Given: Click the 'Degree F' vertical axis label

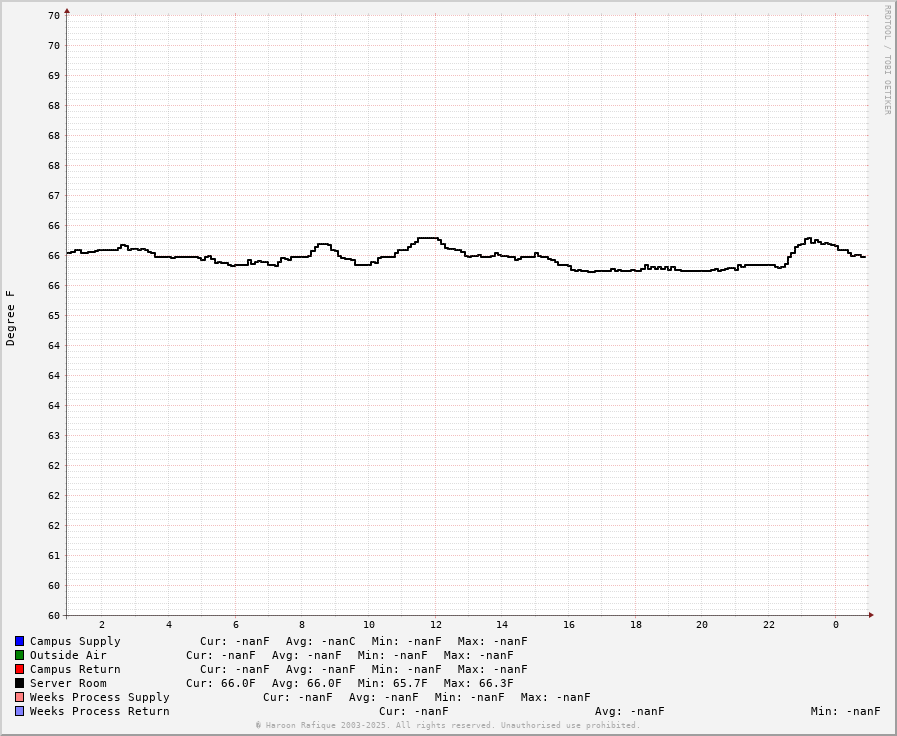Looking at the screenshot, I should tap(11, 318).
